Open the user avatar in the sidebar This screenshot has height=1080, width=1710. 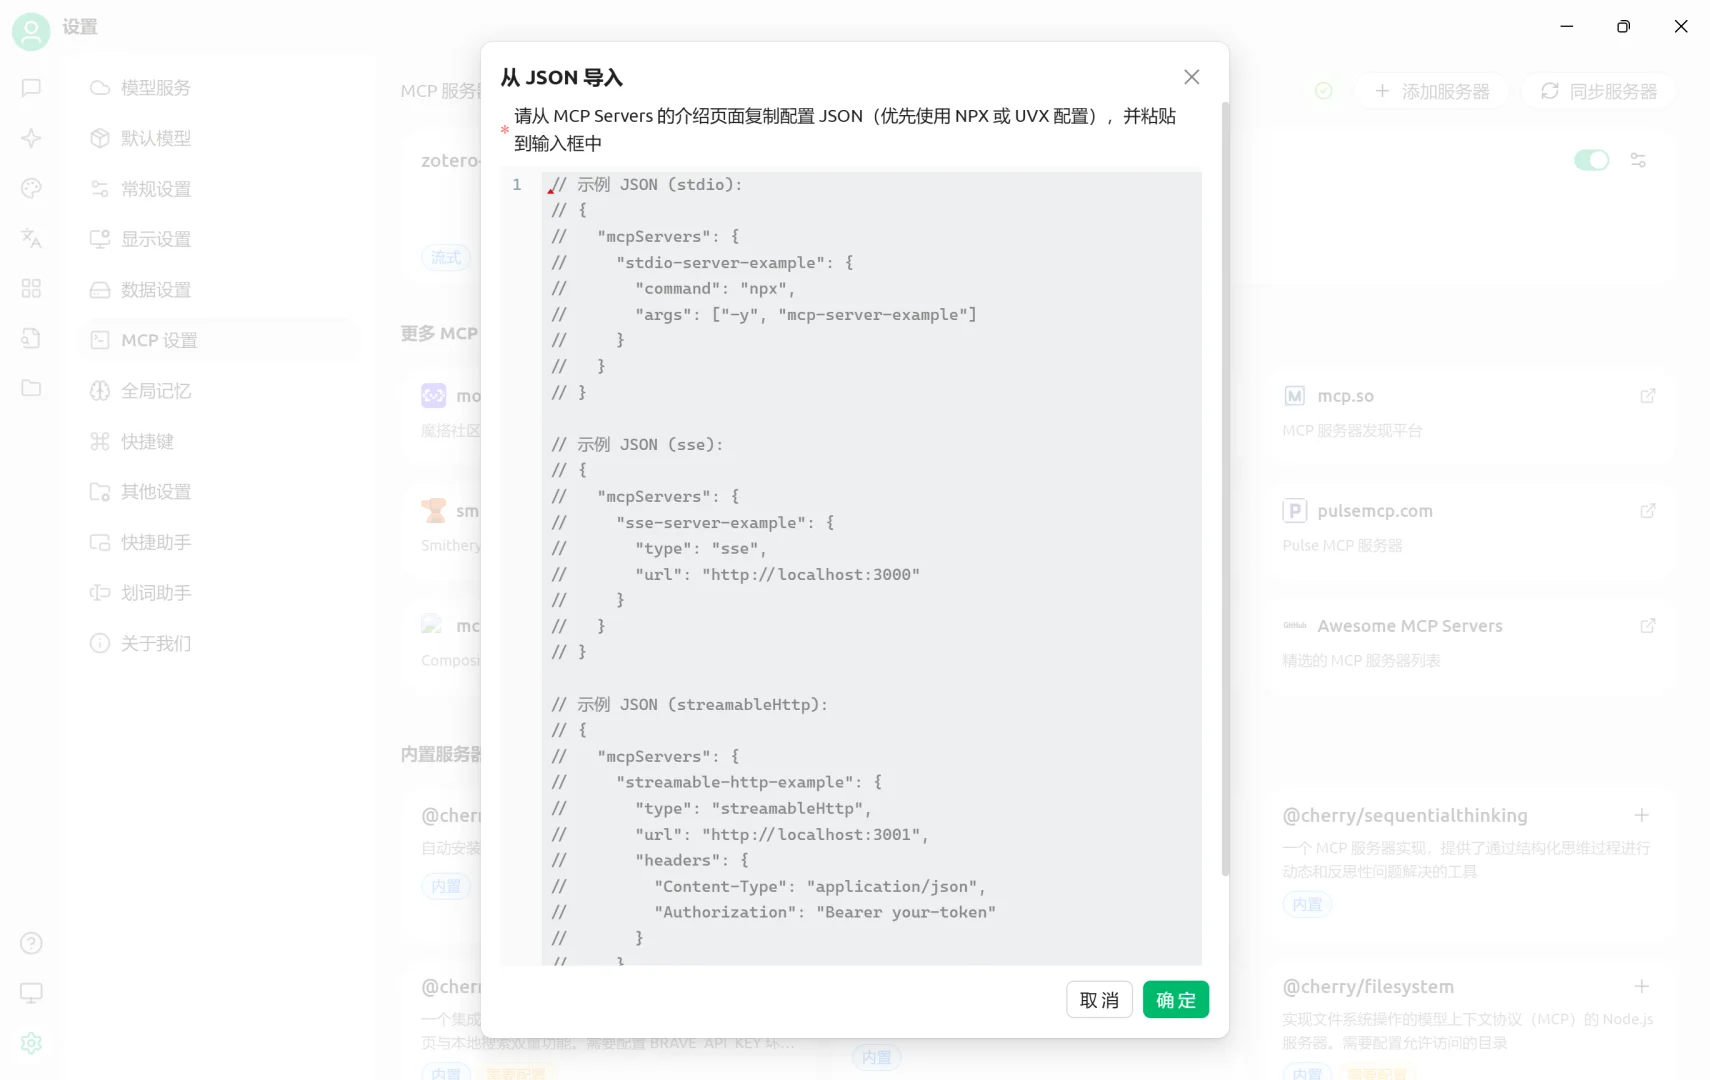(31, 32)
